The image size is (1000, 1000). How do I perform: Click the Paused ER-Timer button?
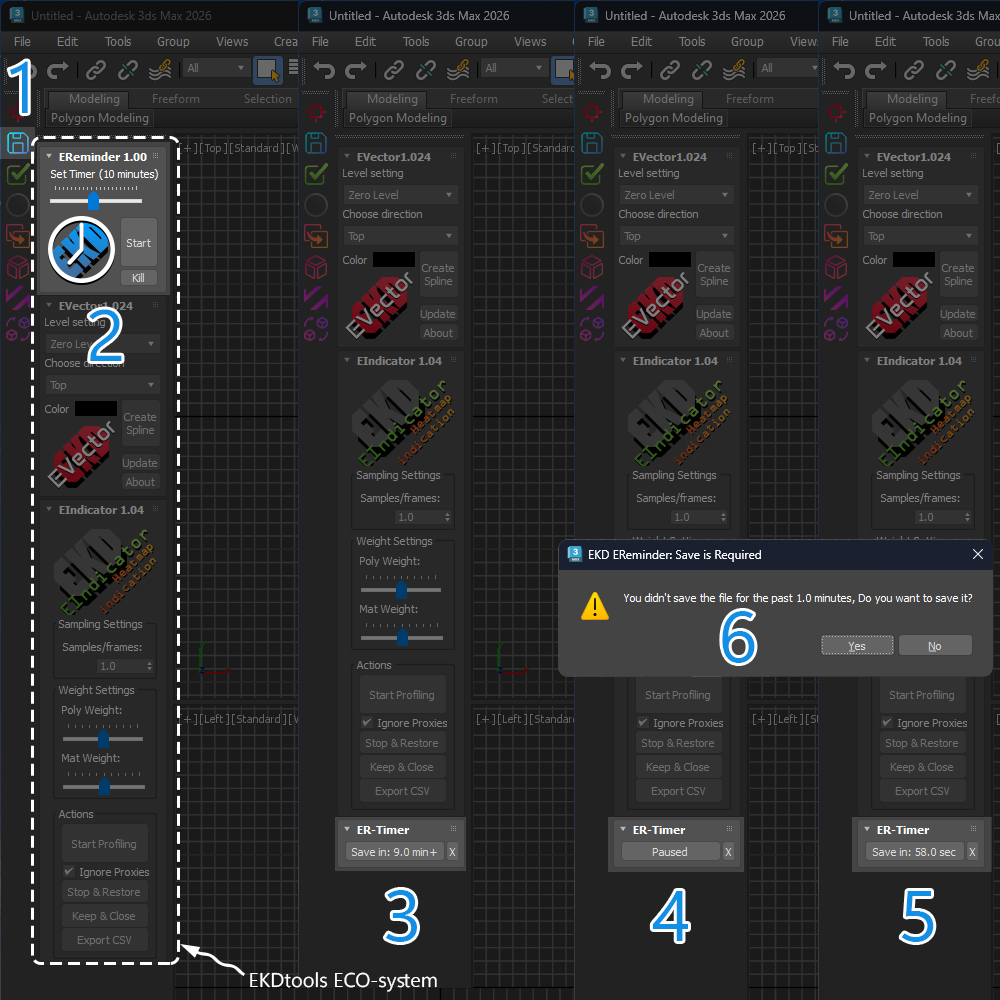click(670, 851)
